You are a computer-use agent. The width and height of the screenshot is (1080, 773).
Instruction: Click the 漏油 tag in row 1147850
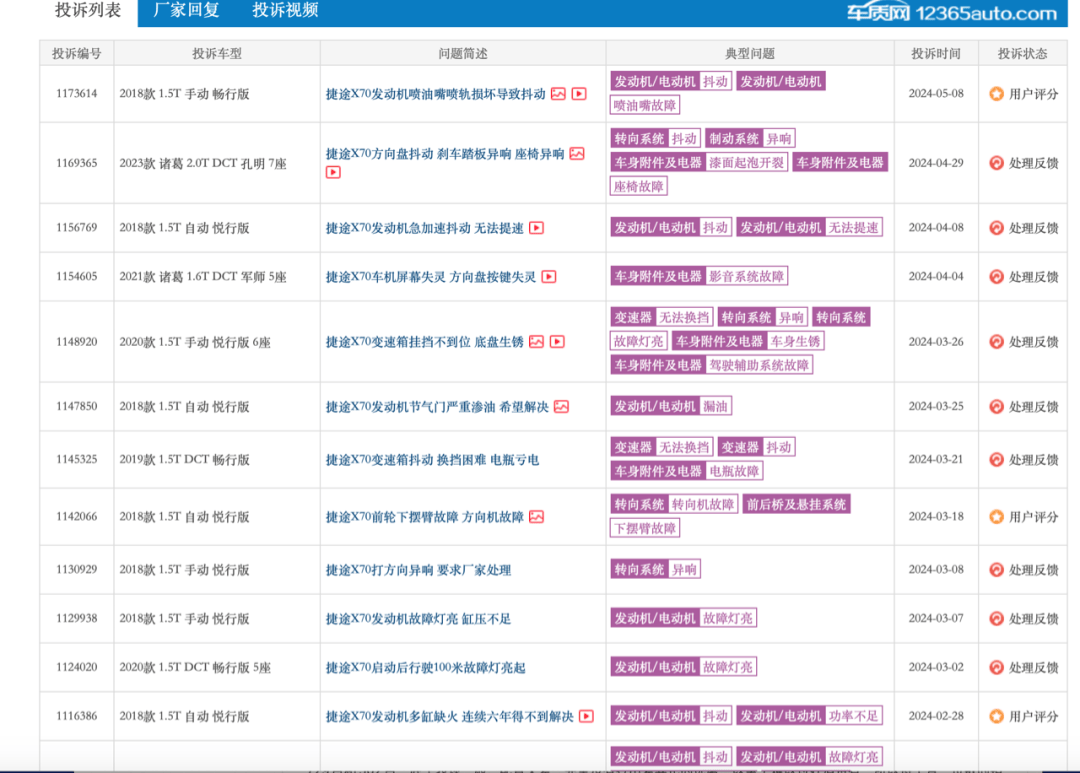click(715, 406)
